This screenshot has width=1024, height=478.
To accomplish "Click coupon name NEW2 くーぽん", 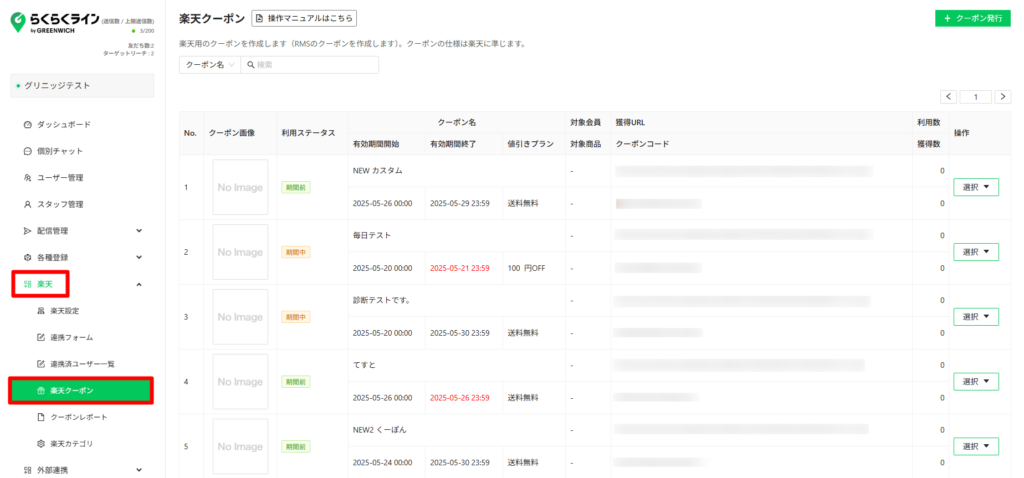I will (x=380, y=430).
